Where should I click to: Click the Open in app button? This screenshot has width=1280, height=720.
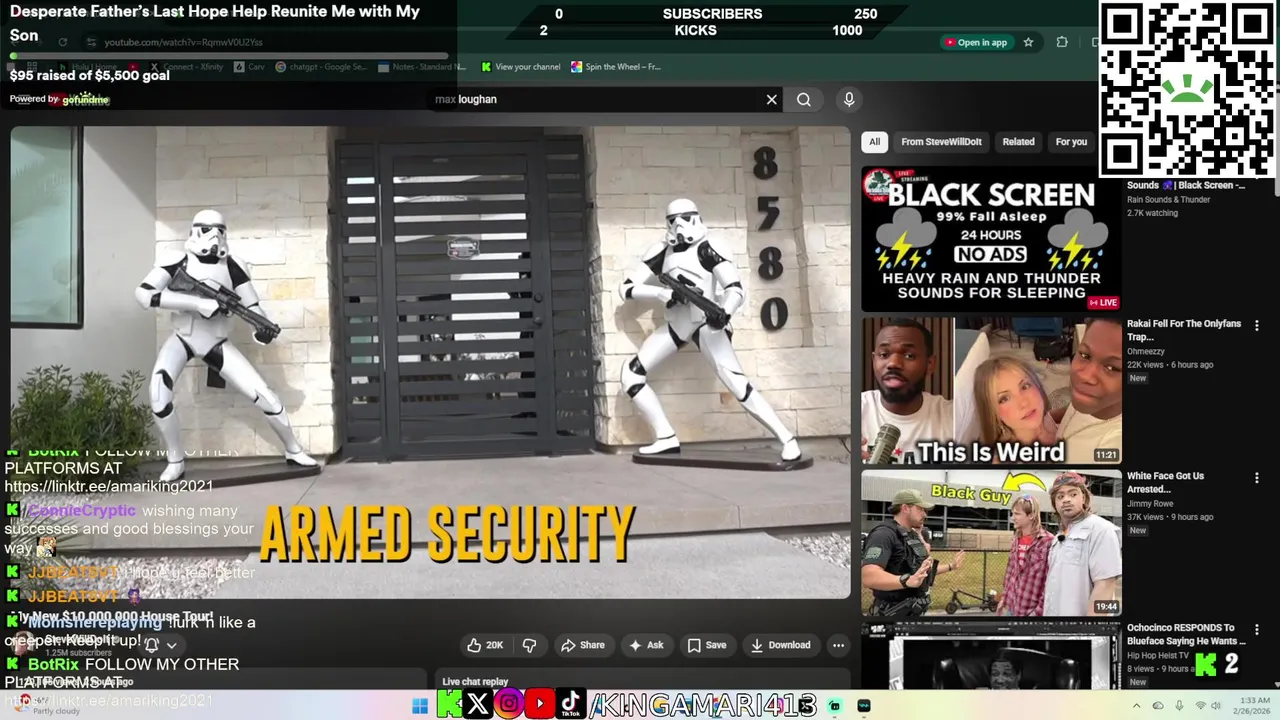pyautogui.click(x=975, y=42)
